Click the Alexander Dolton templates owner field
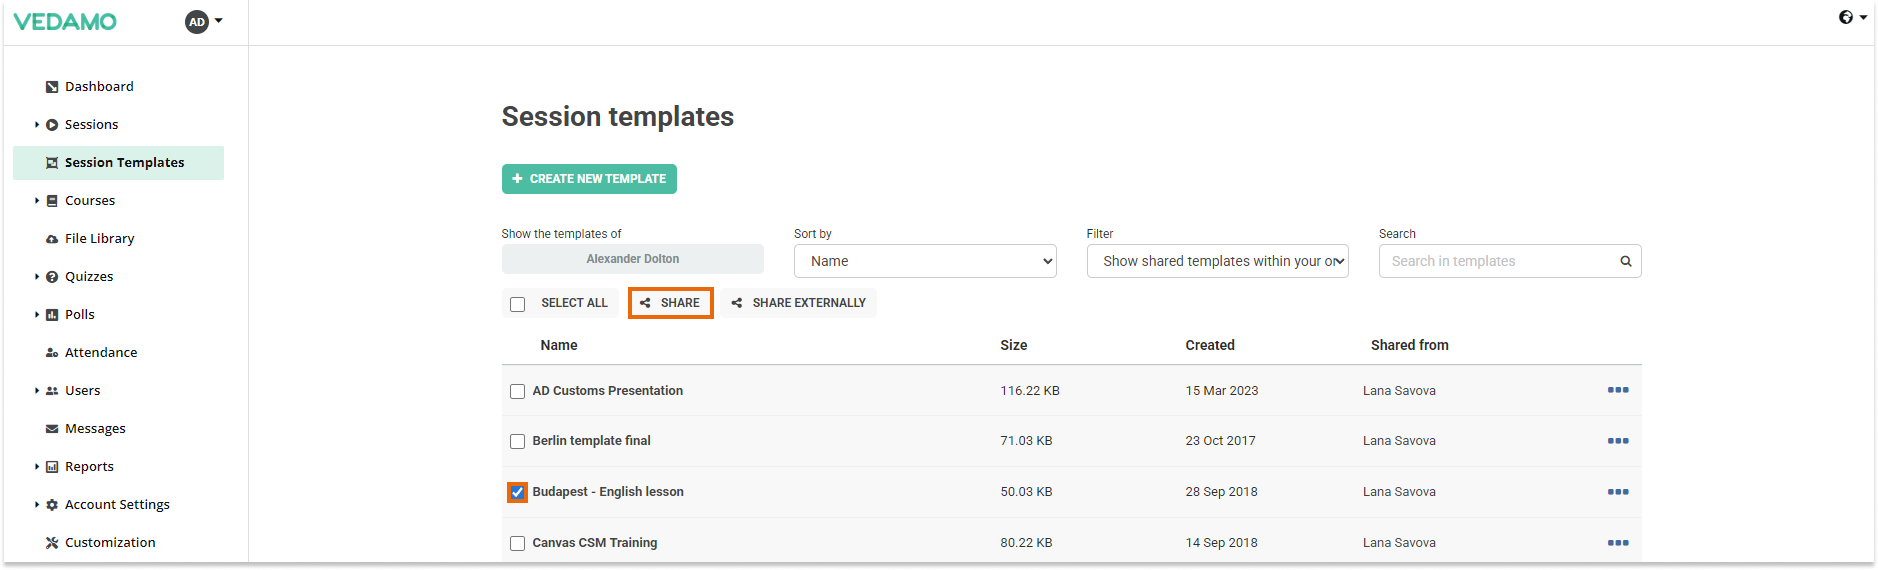Image resolution: width=1878 pixels, height=570 pixels. pos(632,259)
